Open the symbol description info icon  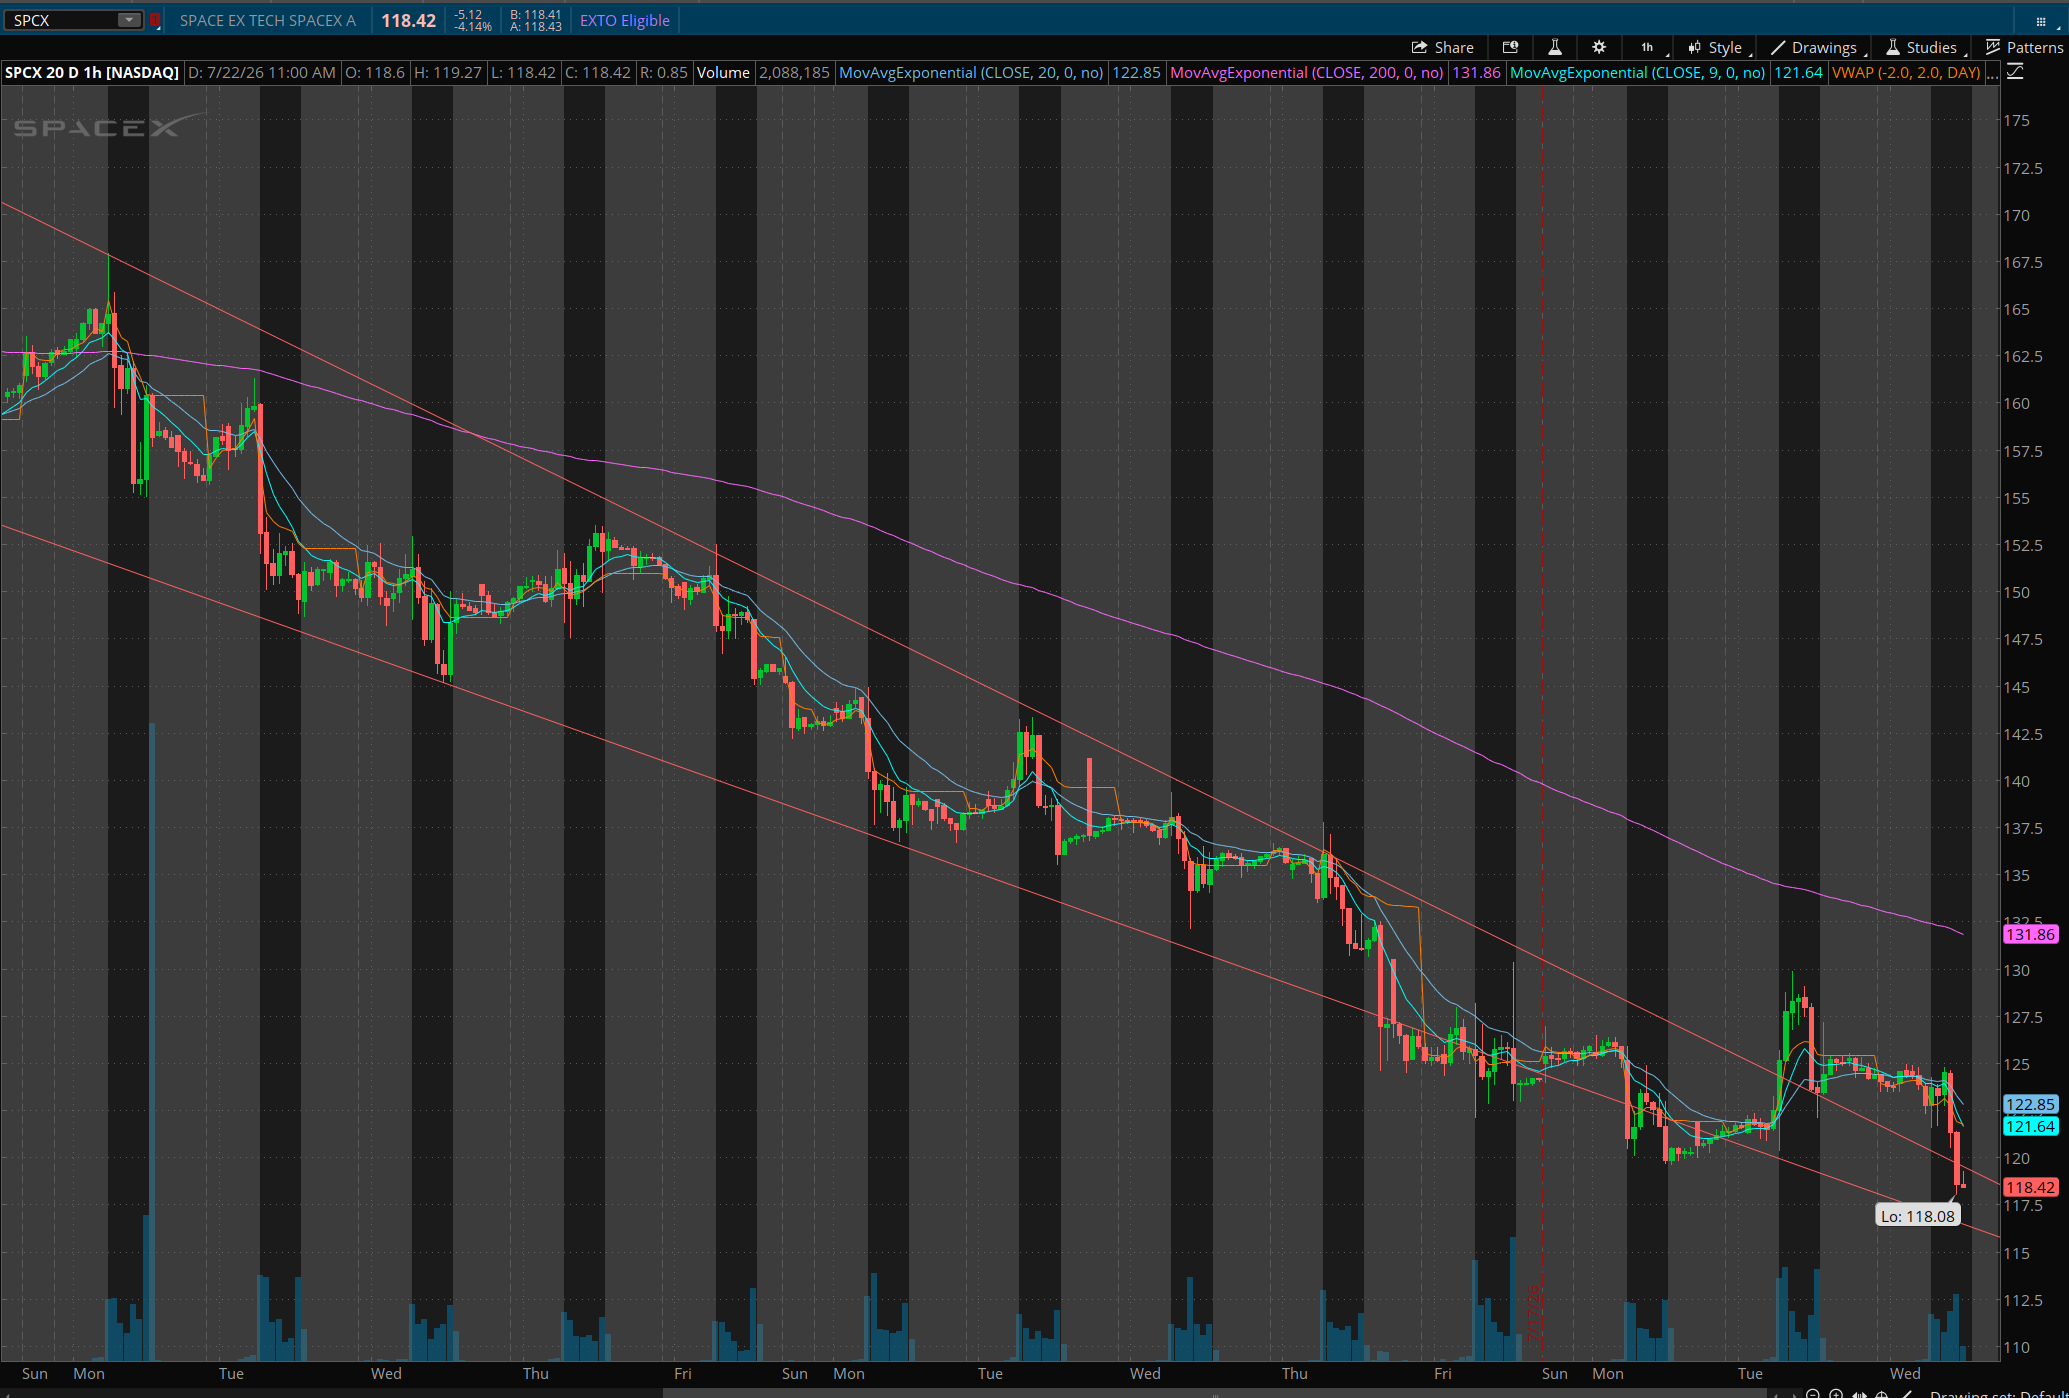(x=1510, y=47)
